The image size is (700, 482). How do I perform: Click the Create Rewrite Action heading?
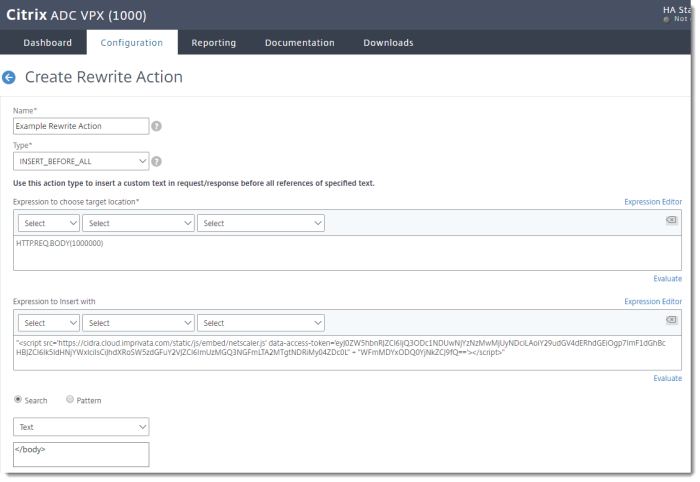[x=104, y=77]
